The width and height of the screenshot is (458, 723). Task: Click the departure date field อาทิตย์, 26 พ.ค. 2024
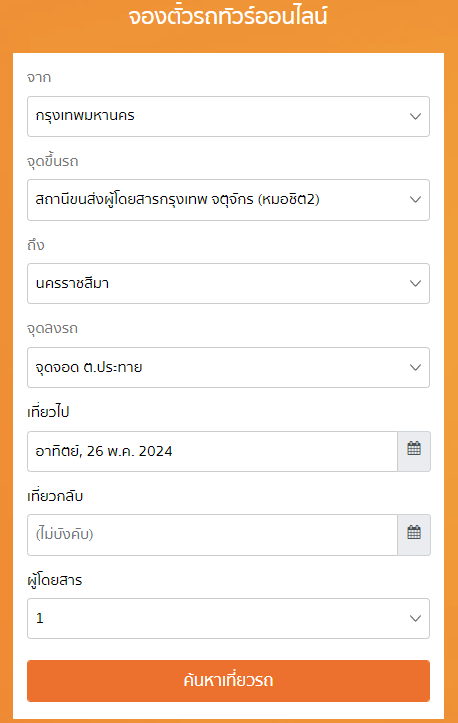pyautogui.click(x=212, y=451)
